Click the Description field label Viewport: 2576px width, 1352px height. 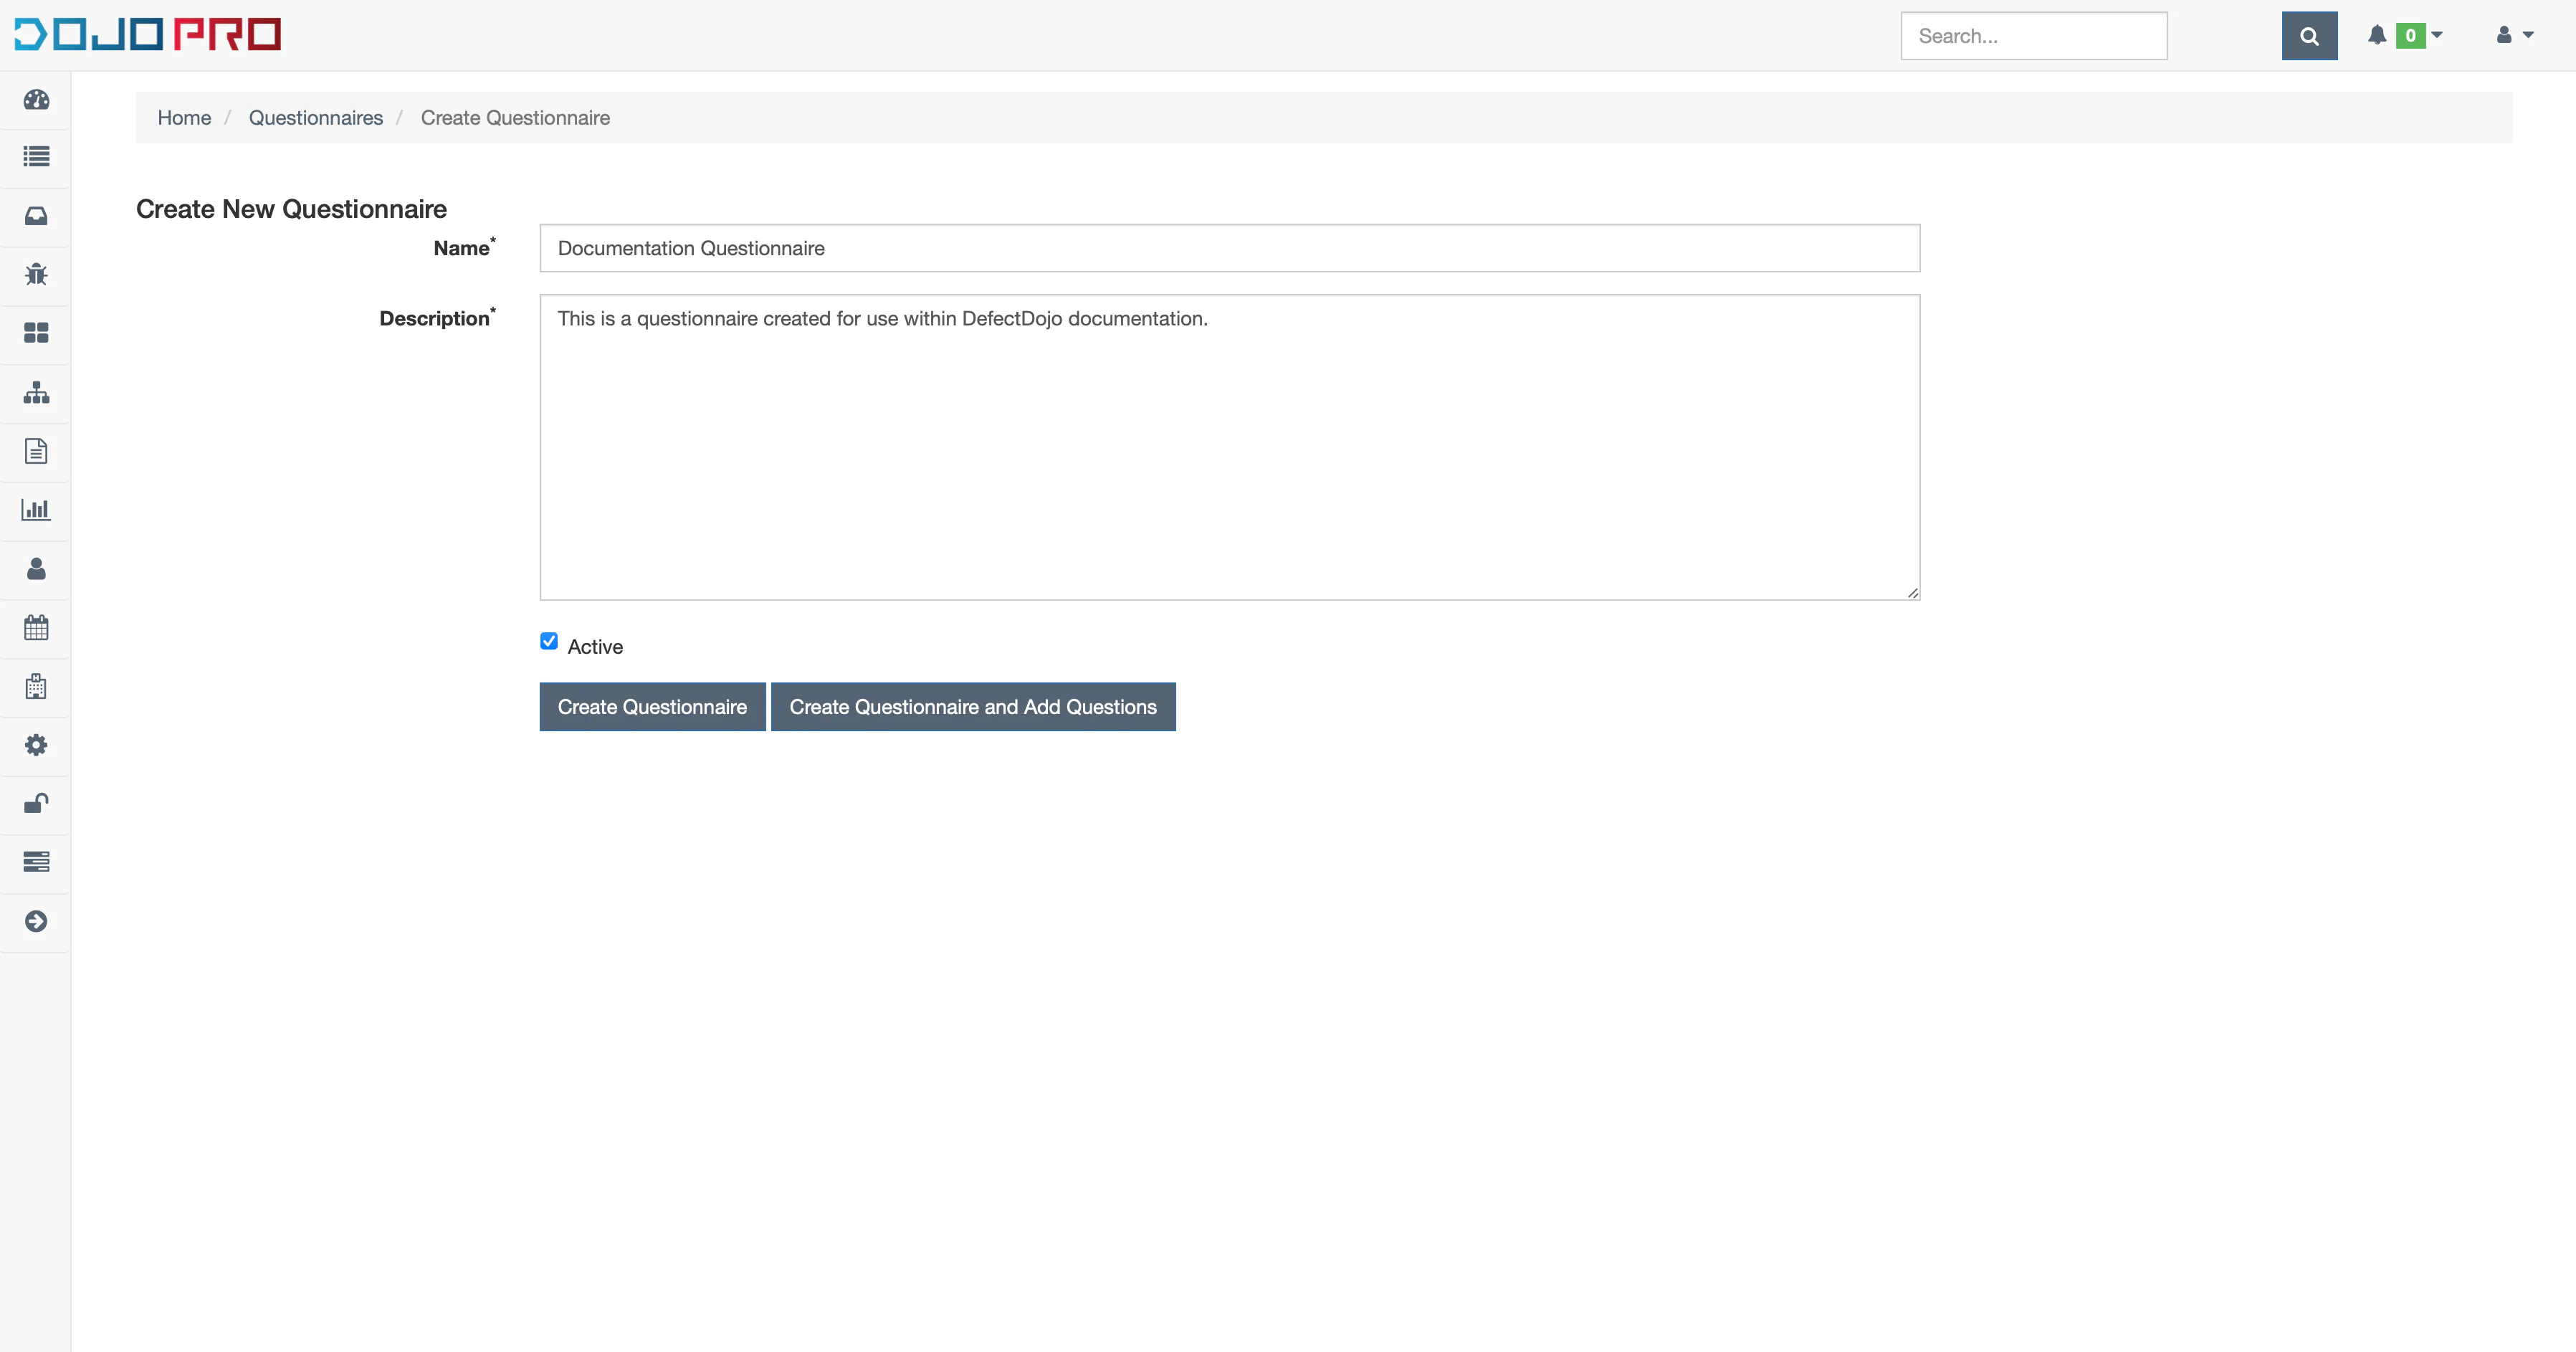coord(437,317)
